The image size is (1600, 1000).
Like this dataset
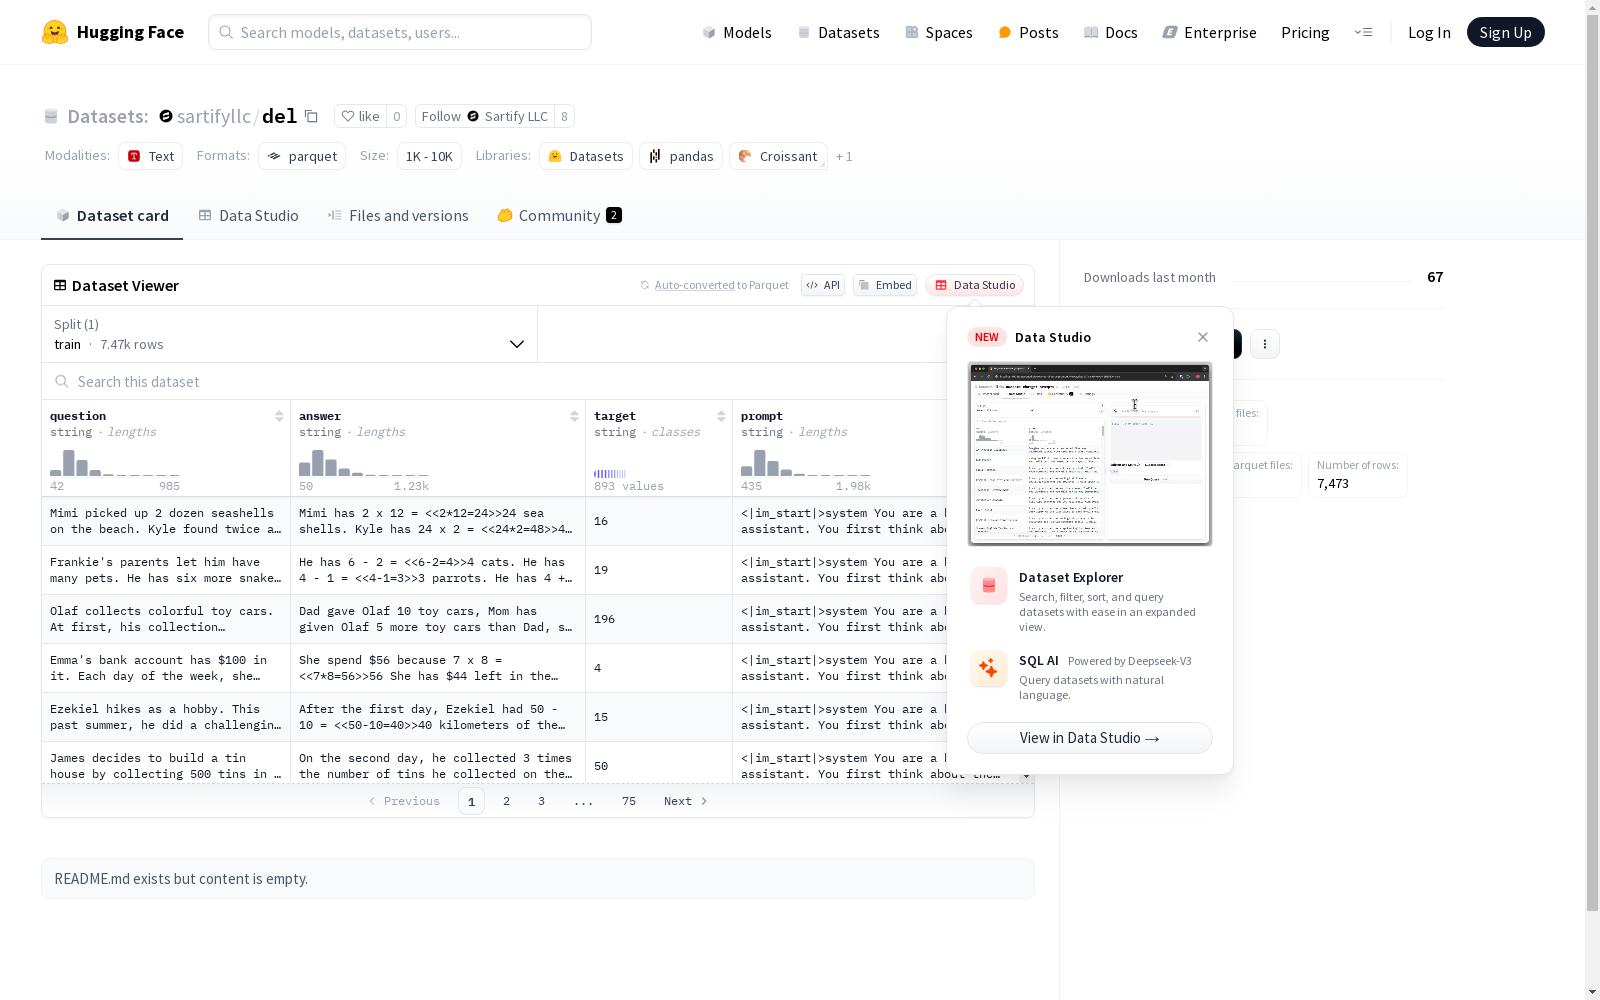click(360, 116)
